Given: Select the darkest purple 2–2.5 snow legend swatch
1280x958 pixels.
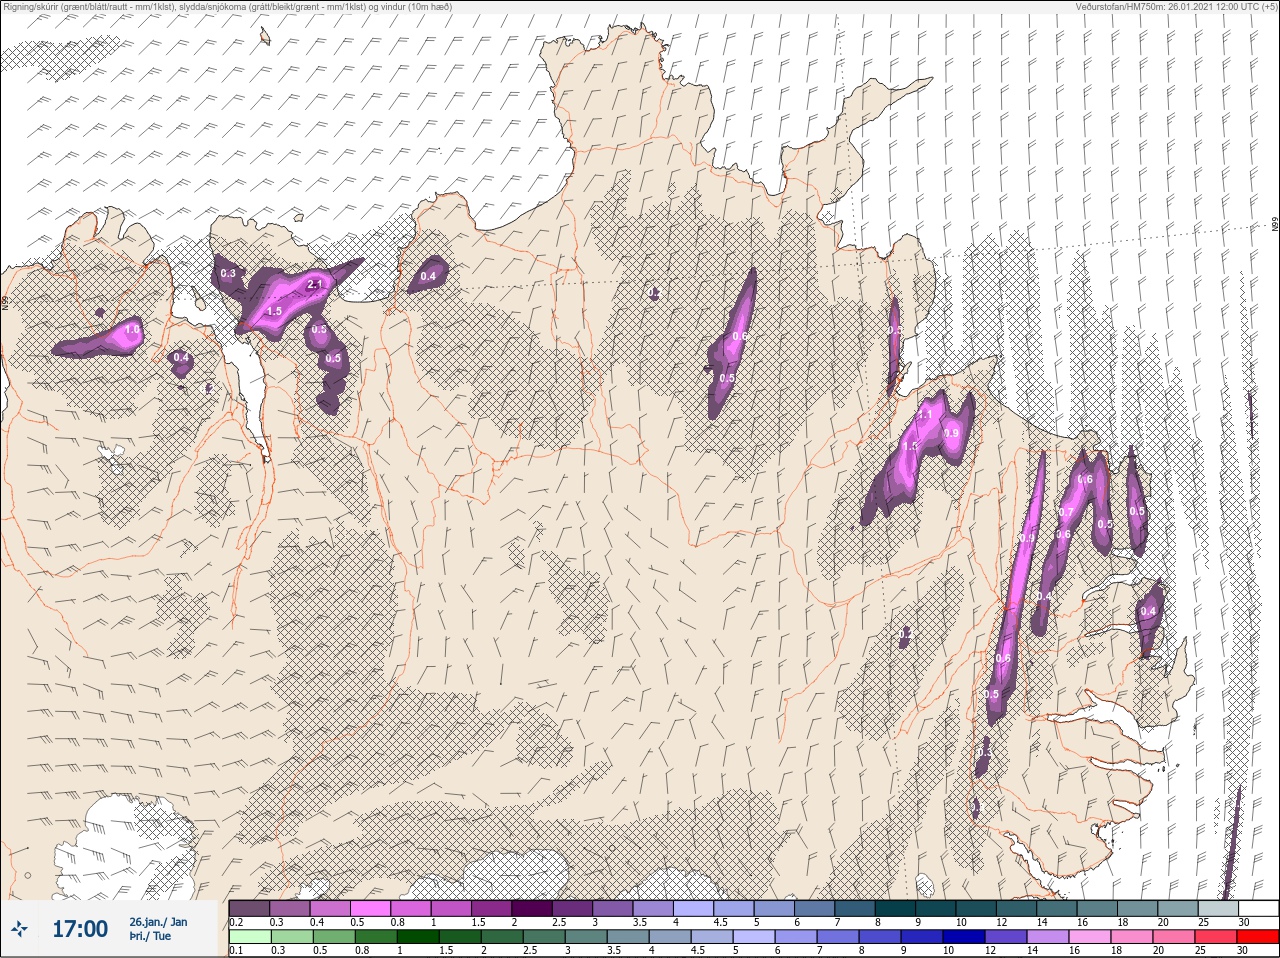Looking at the screenshot, I should pos(533,908).
